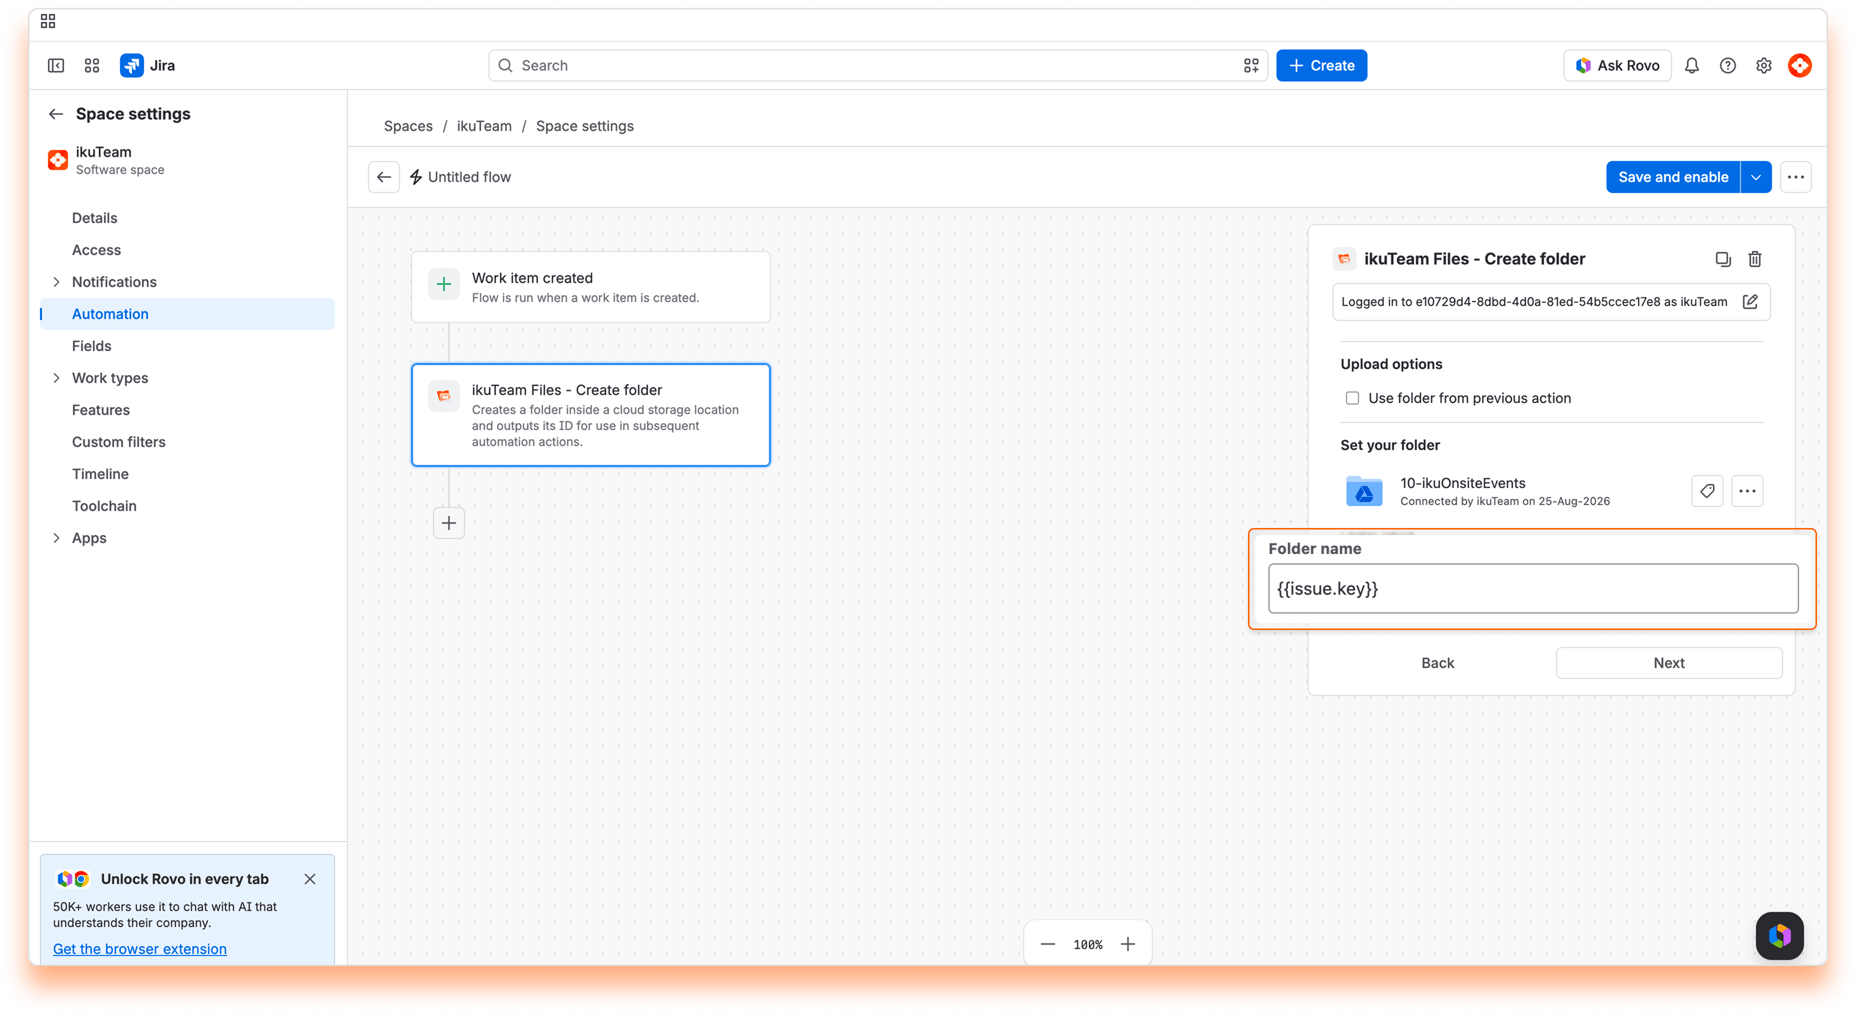Select the Work item created trigger card
Image resolution: width=1856 pixels, height=1014 pixels.
click(x=591, y=287)
